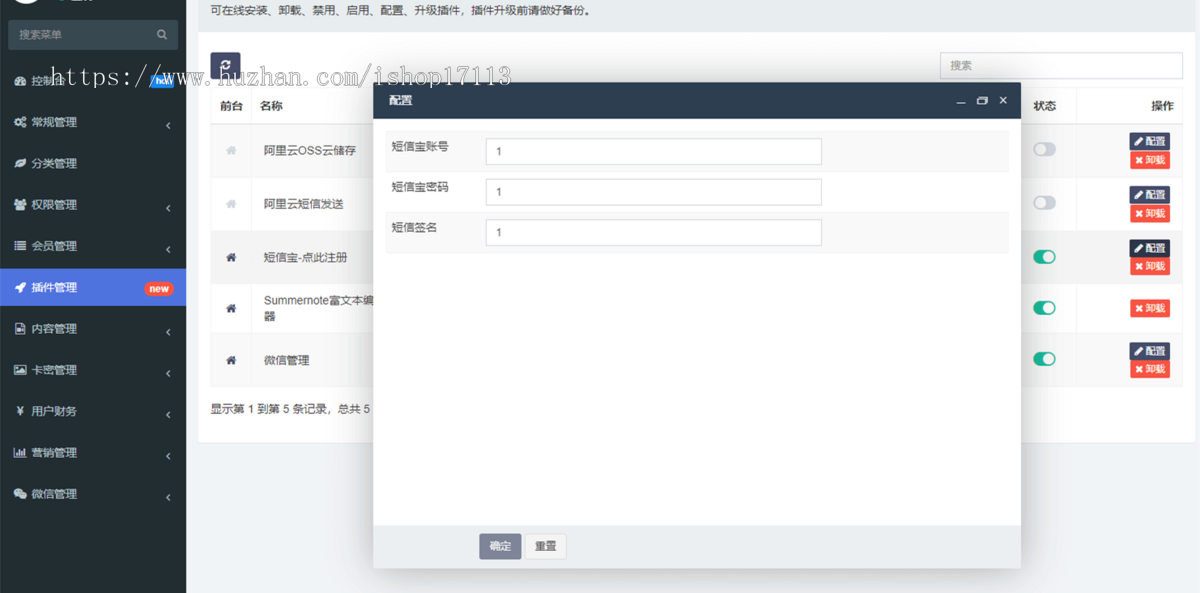
Task: Click the search magnifier icon in sidebar
Action: pos(162,35)
